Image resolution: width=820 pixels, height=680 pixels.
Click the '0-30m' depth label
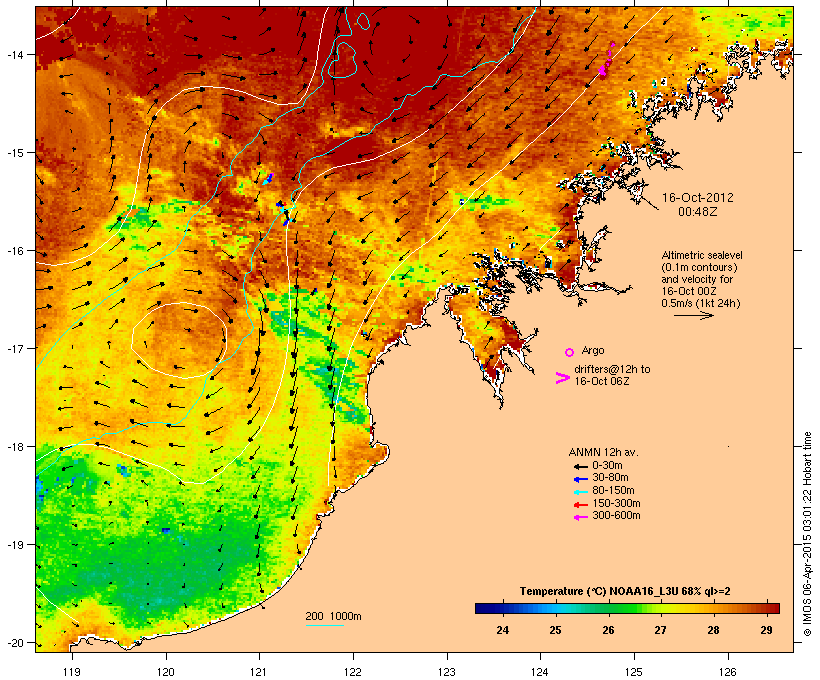click(x=607, y=466)
